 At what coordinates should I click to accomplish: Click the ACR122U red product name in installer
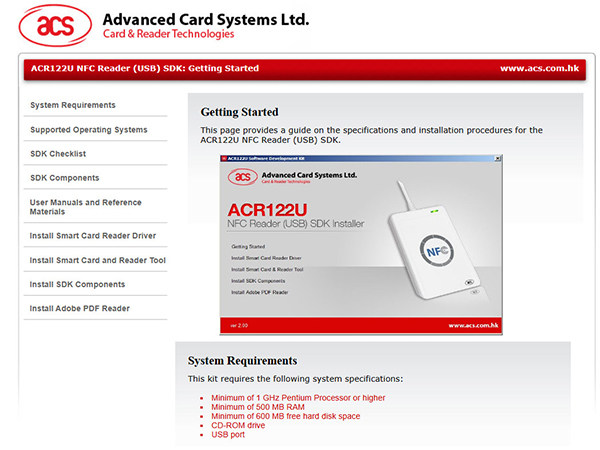click(x=267, y=210)
